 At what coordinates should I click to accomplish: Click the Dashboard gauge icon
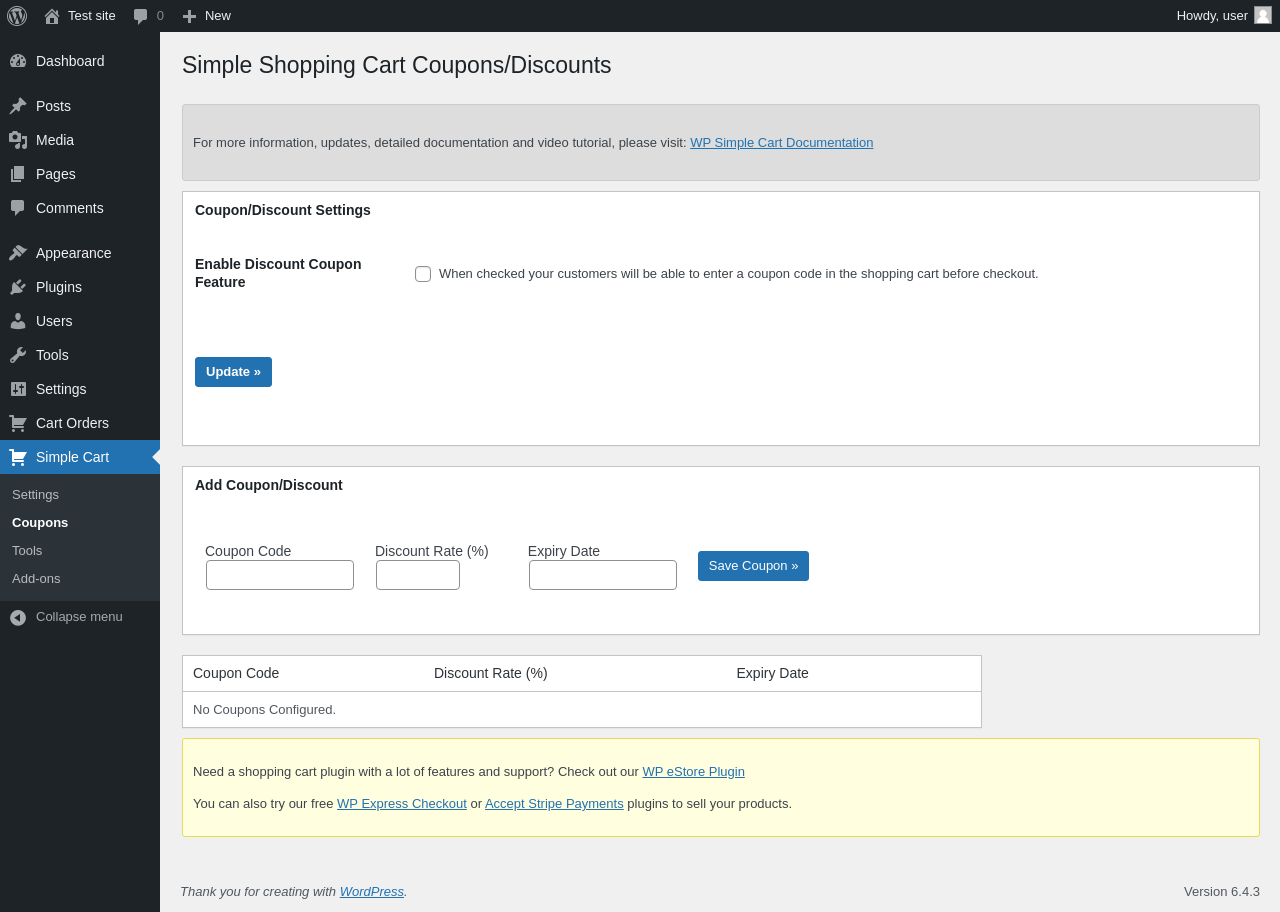click(18, 61)
